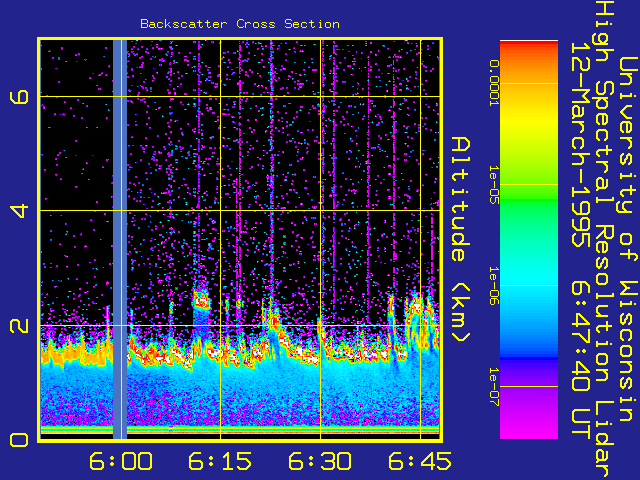Click the 6:30 time axis label
Image resolution: width=640 pixels, height=480 pixels.
320,461
